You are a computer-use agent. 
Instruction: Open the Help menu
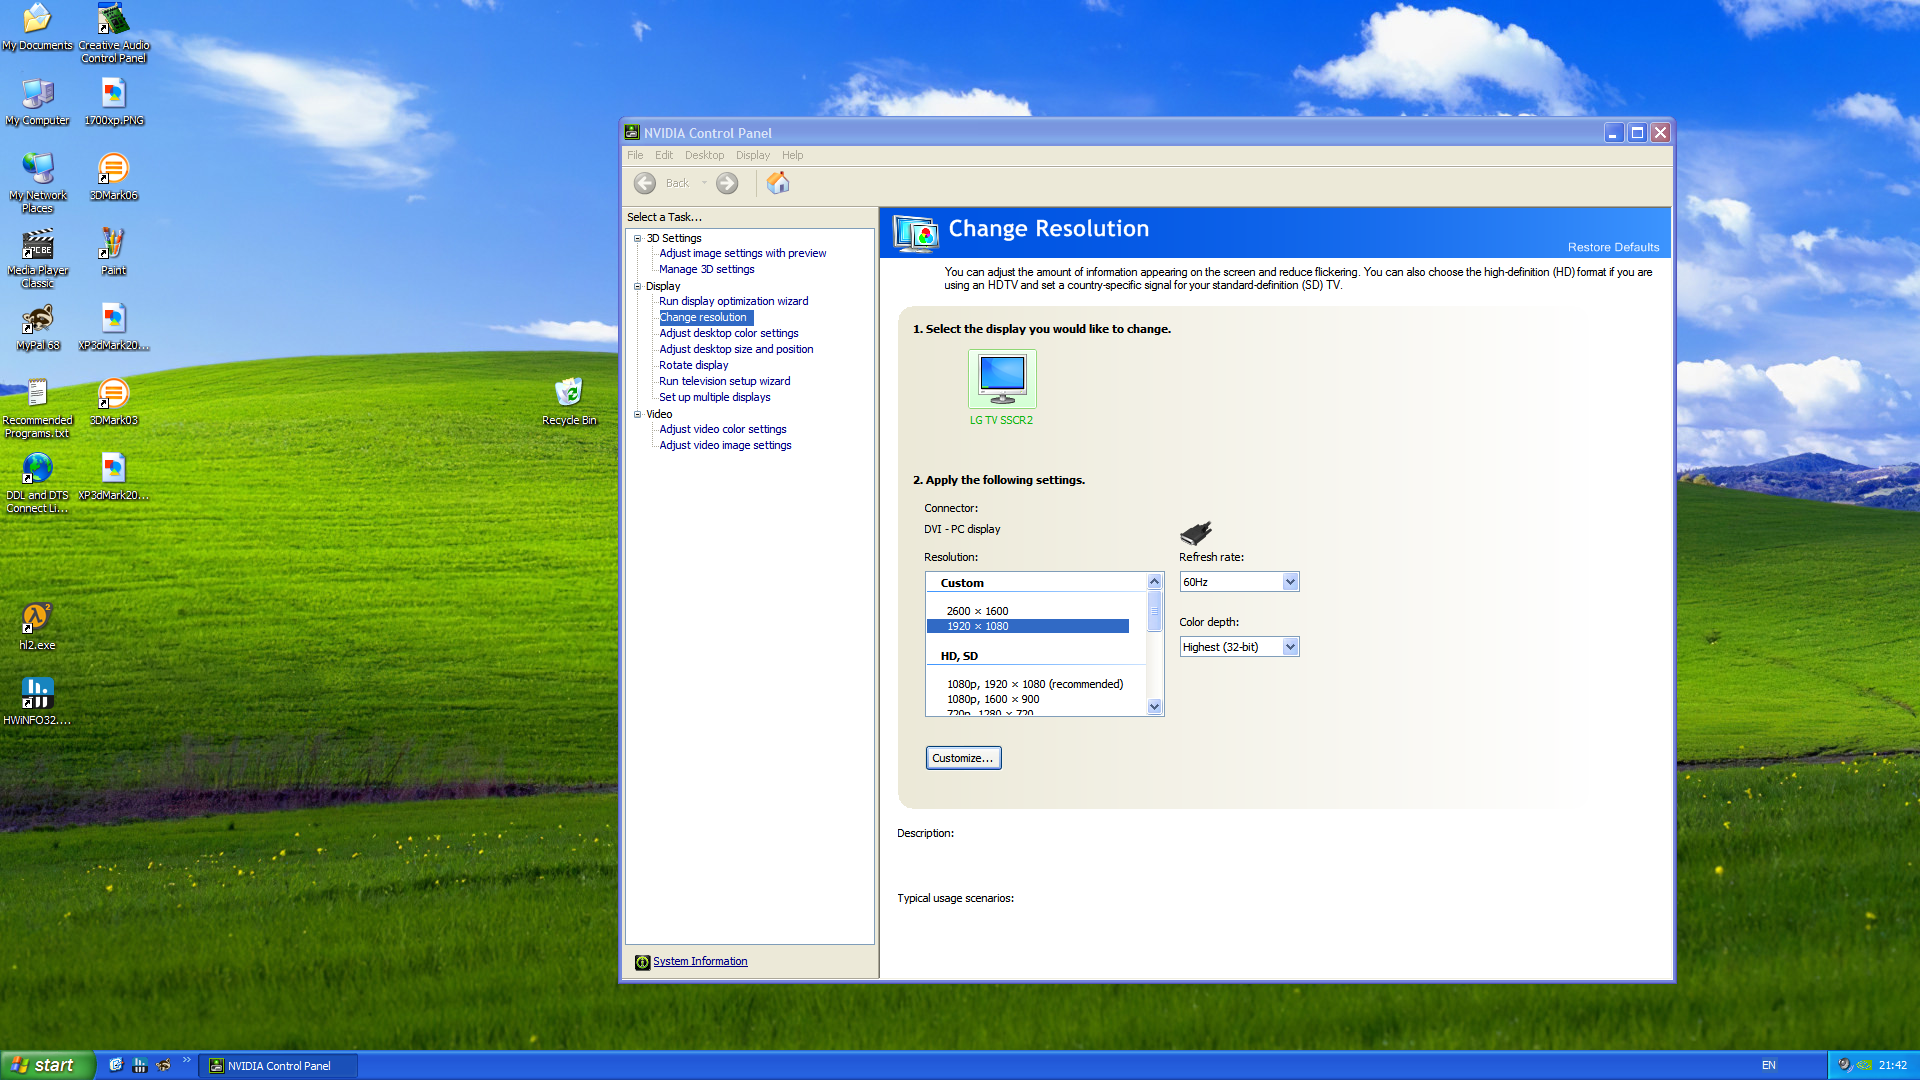click(792, 155)
